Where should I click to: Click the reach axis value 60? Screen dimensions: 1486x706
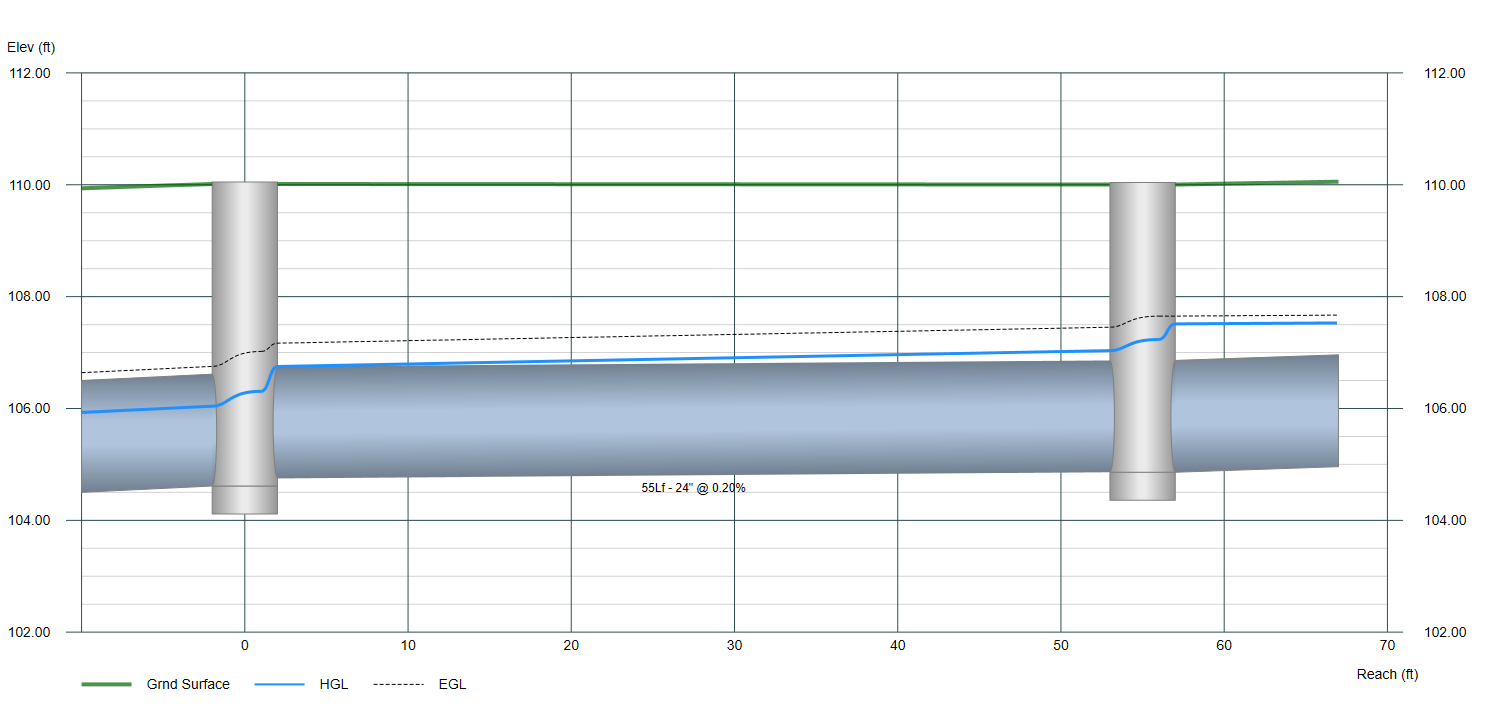coord(1224,648)
